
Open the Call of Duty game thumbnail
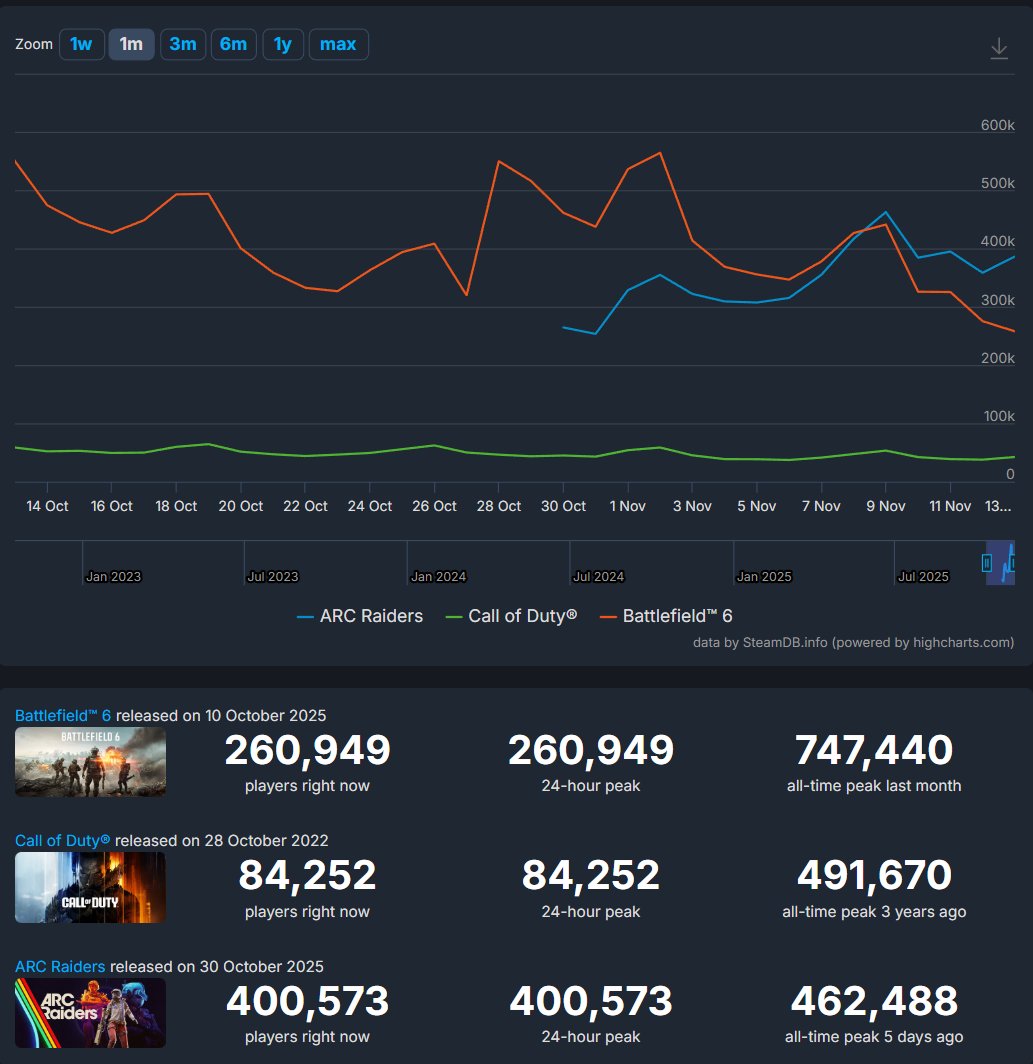coord(90,887)
